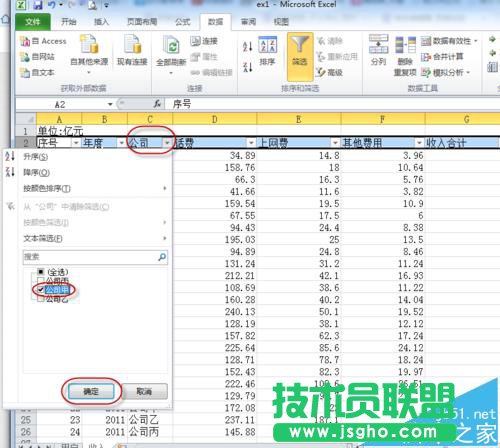
Task: Toggle the 筛选 (Filter) funnel button
Action: (x=300, y=56)
